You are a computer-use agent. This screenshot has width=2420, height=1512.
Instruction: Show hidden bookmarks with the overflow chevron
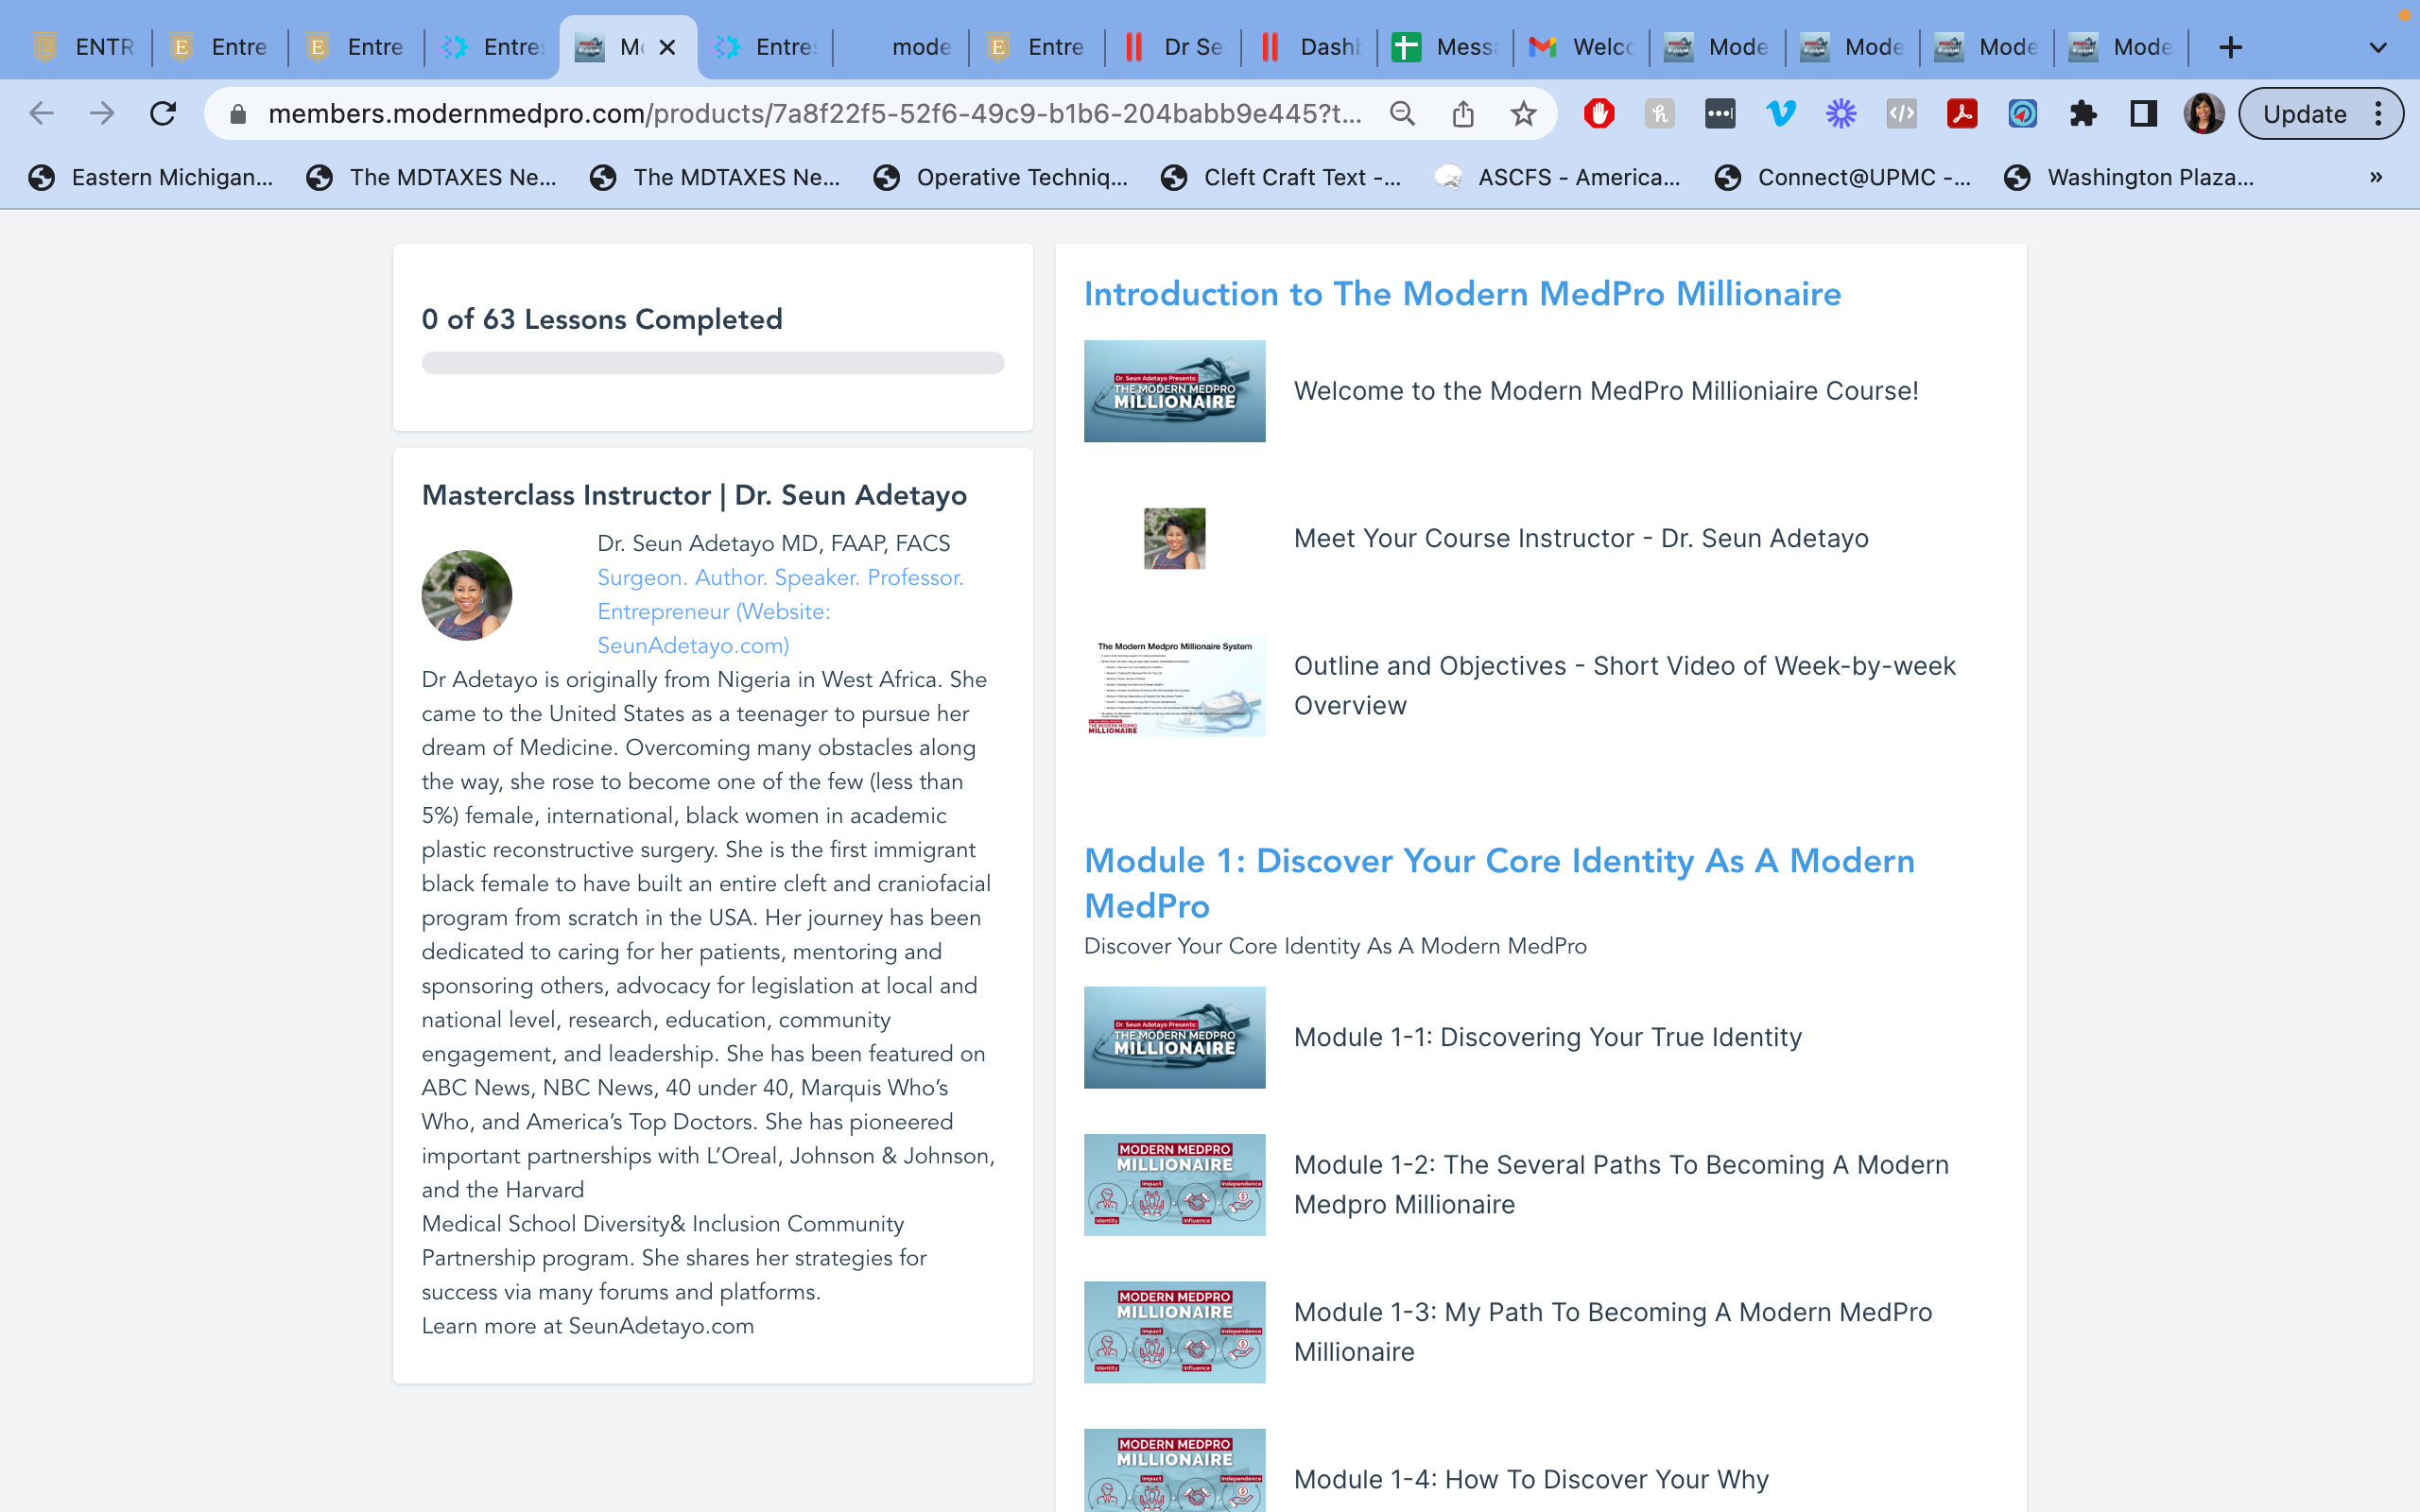coord(2377,177)
